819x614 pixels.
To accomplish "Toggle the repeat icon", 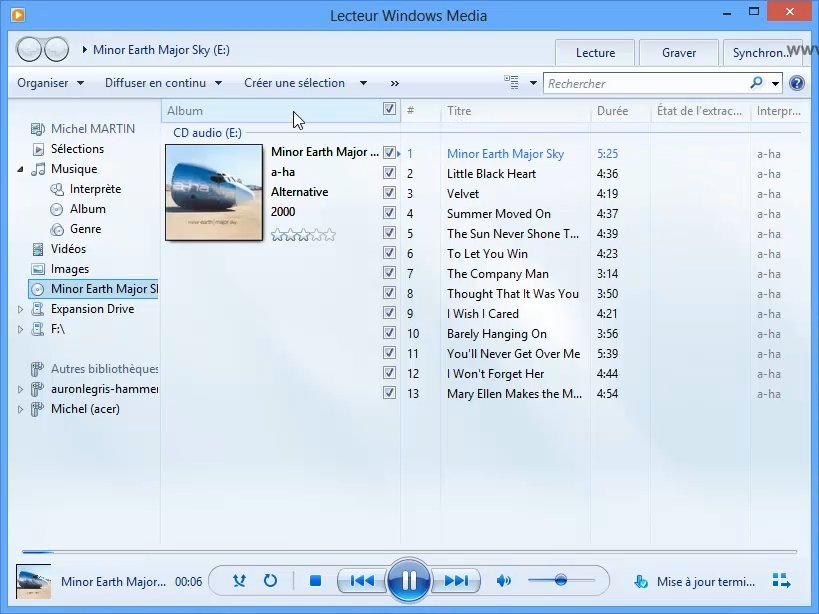I will click(270, 580).
